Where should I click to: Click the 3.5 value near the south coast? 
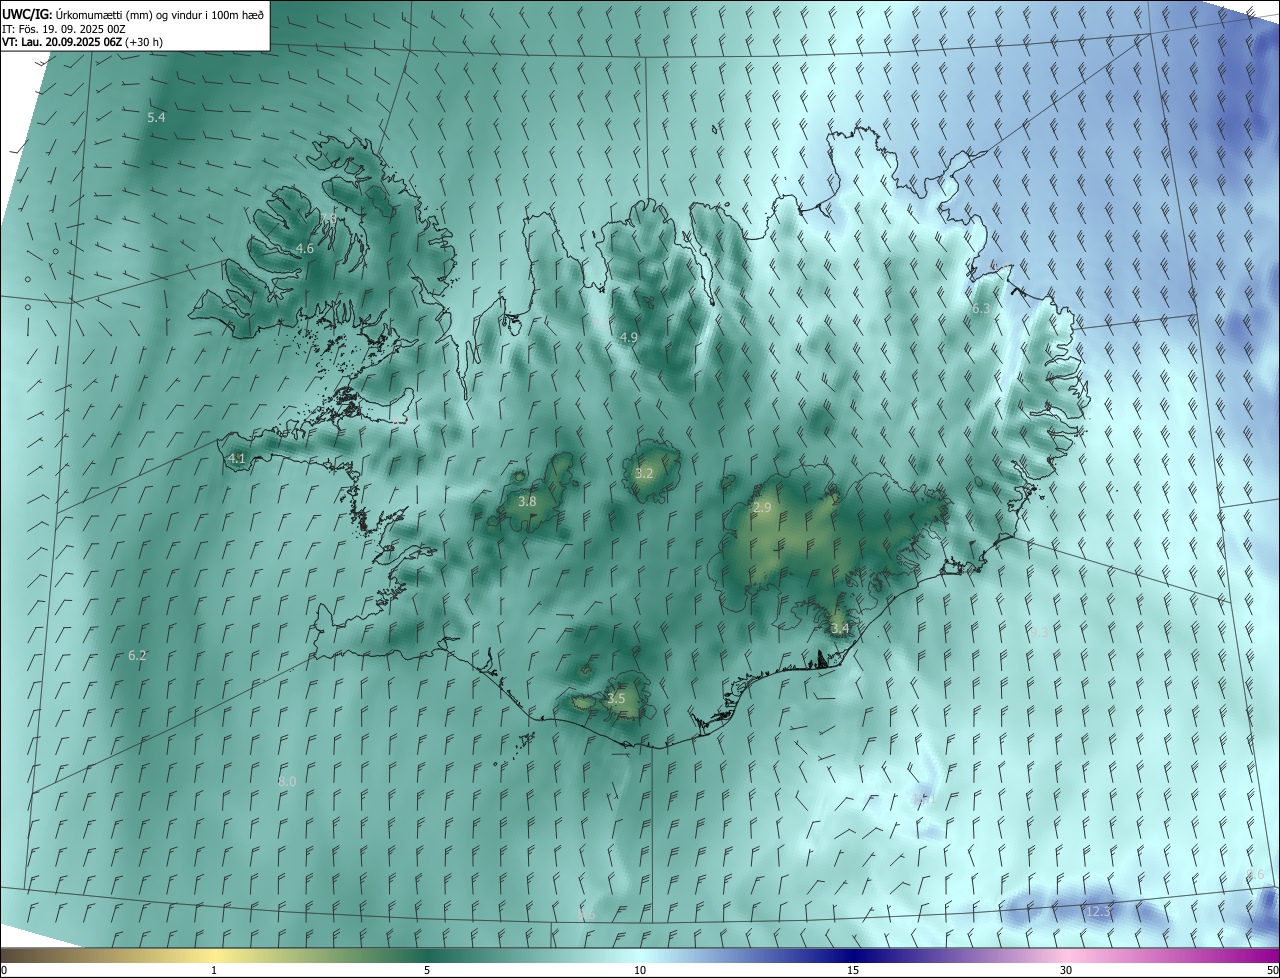[616, 698]
